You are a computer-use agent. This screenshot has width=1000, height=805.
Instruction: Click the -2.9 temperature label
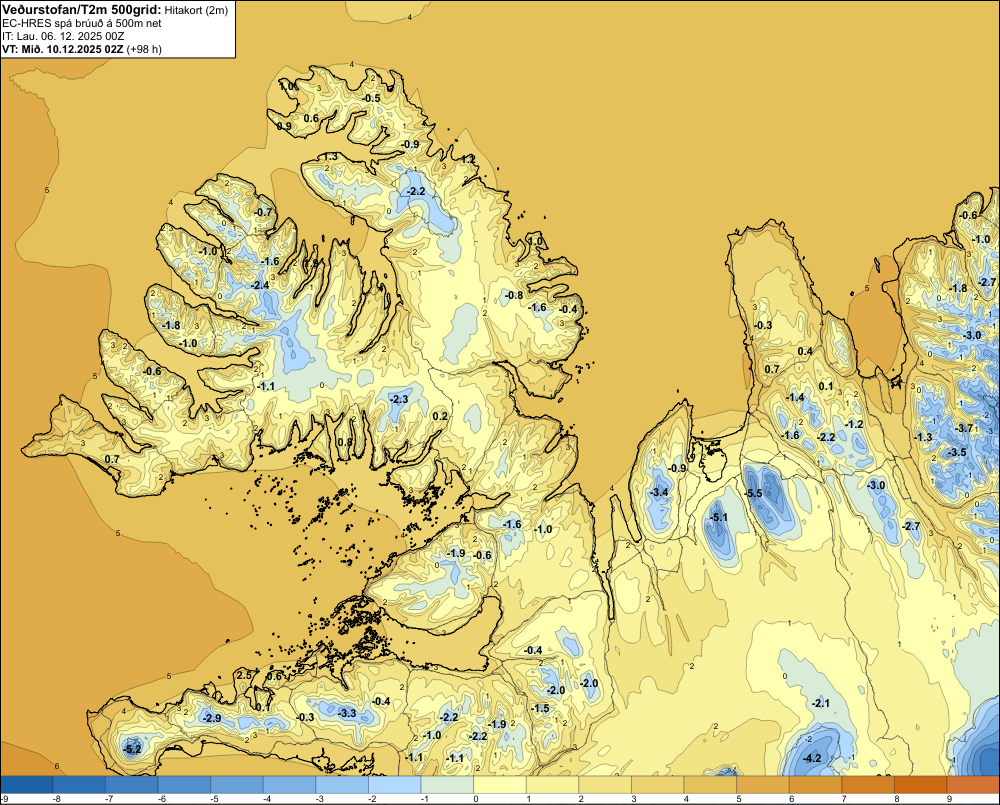212,718
